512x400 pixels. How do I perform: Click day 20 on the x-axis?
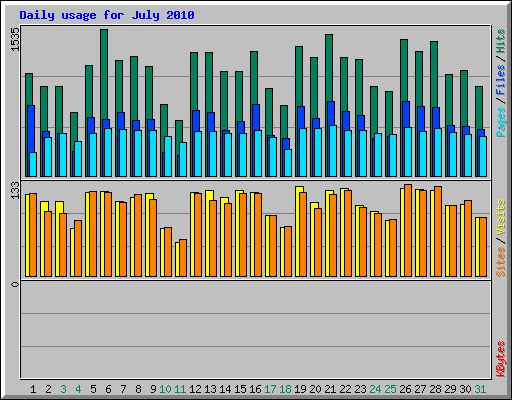coord(315,389)
